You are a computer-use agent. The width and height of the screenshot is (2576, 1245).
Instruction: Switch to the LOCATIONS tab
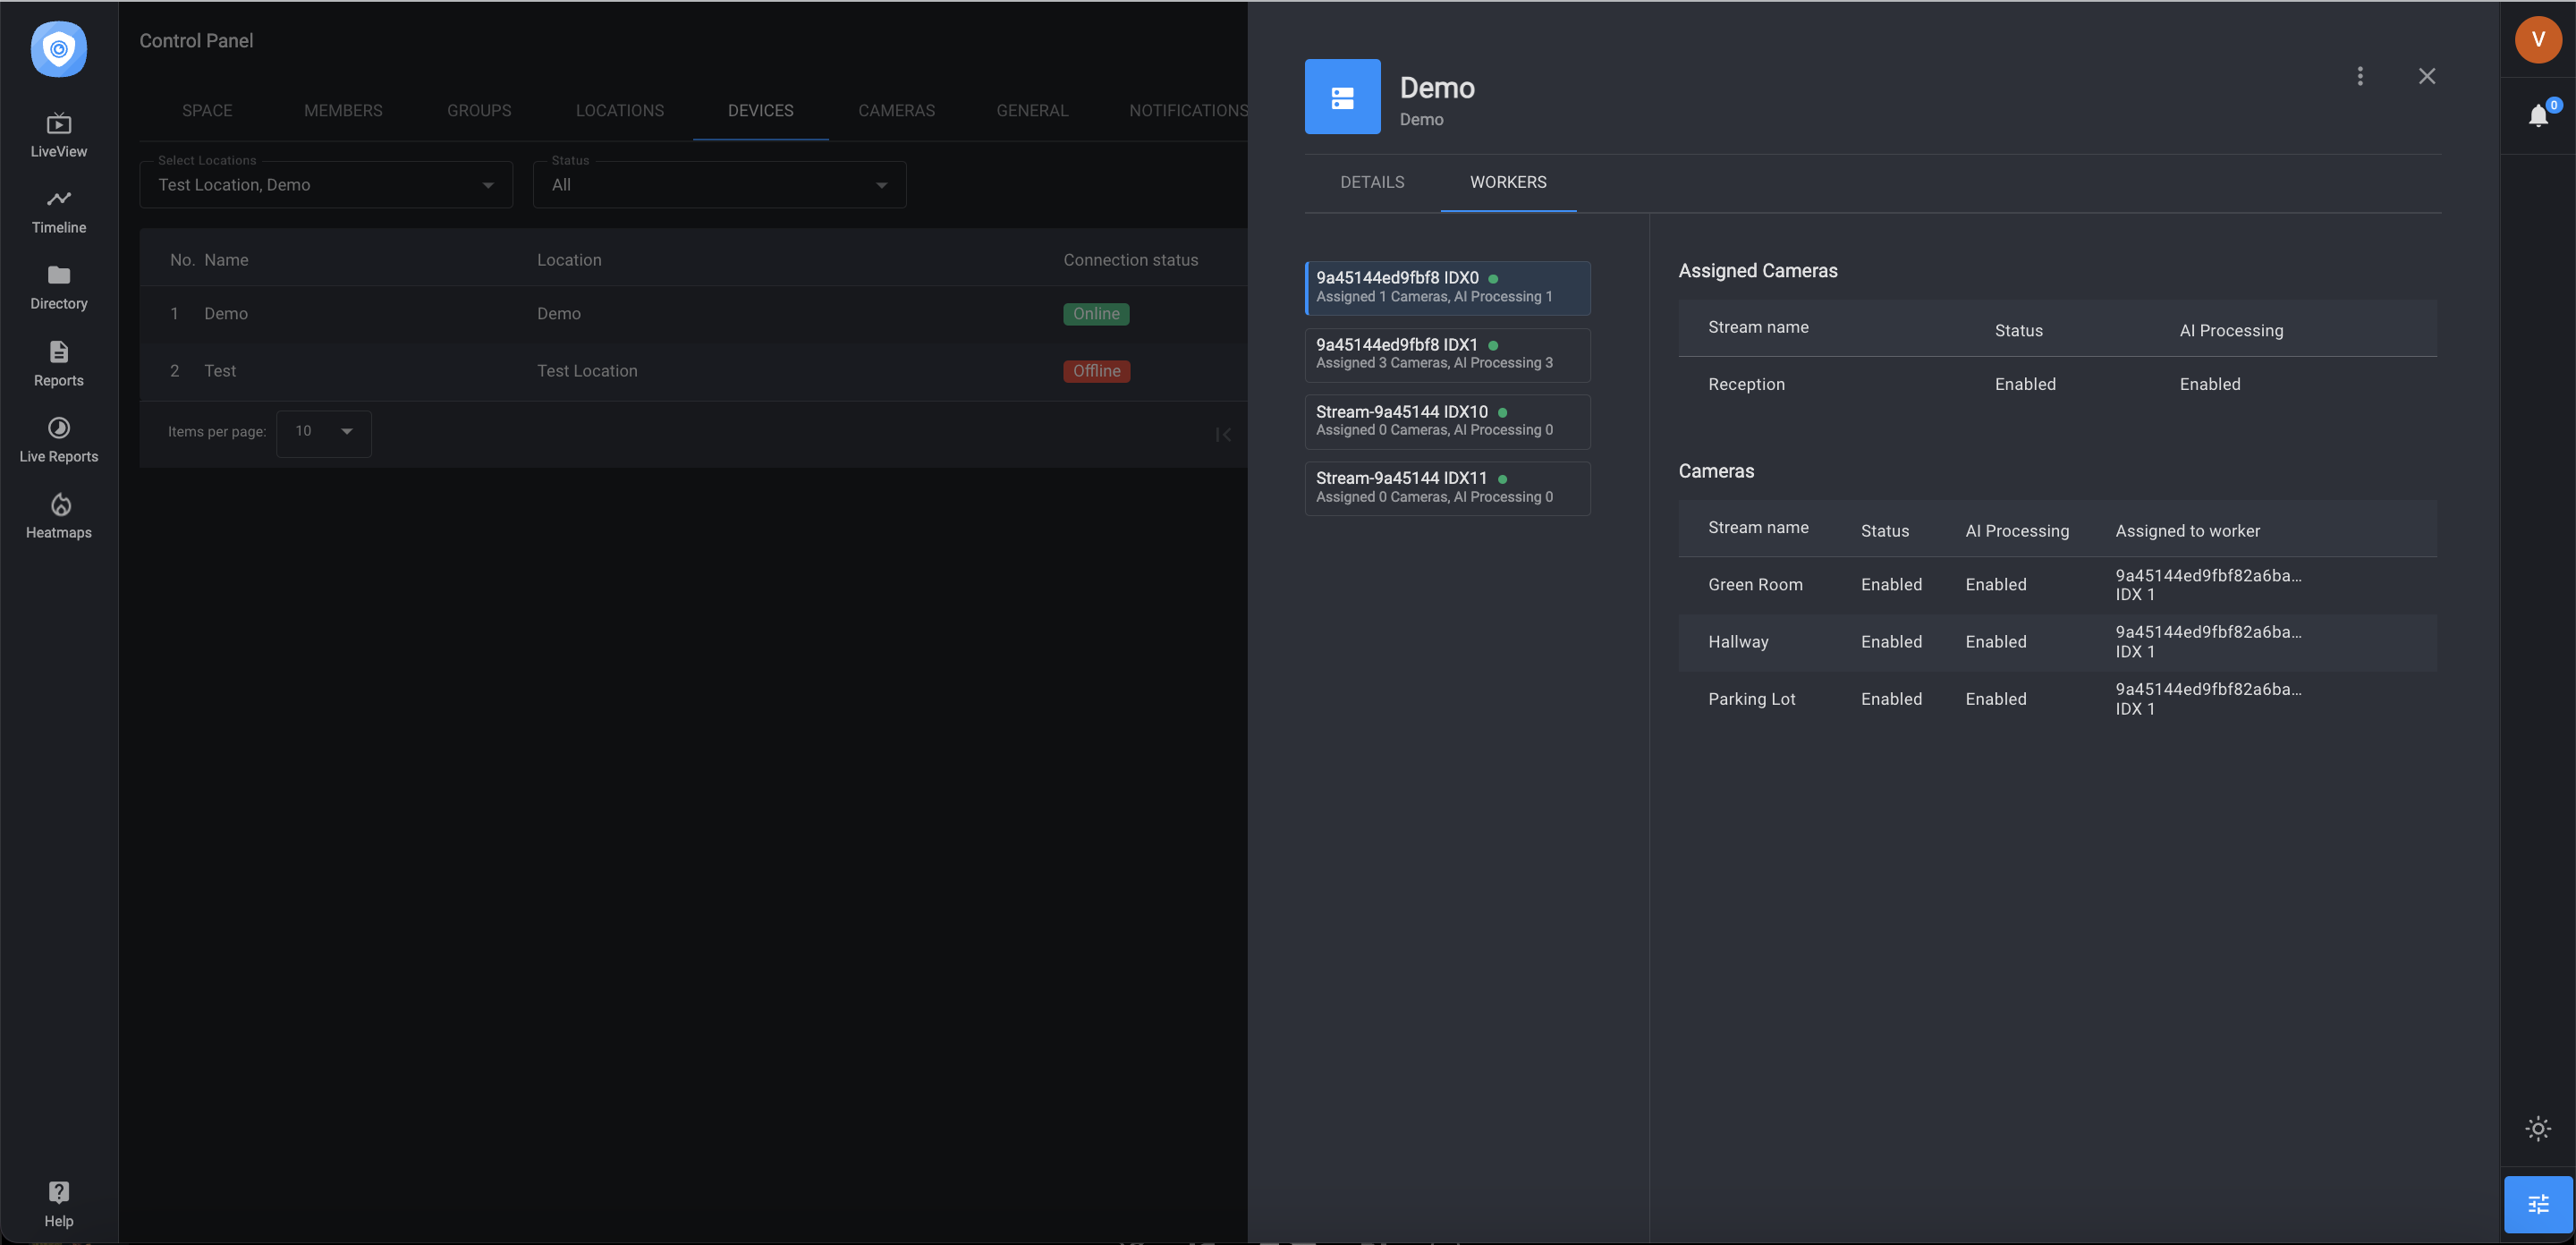point(620,111)
